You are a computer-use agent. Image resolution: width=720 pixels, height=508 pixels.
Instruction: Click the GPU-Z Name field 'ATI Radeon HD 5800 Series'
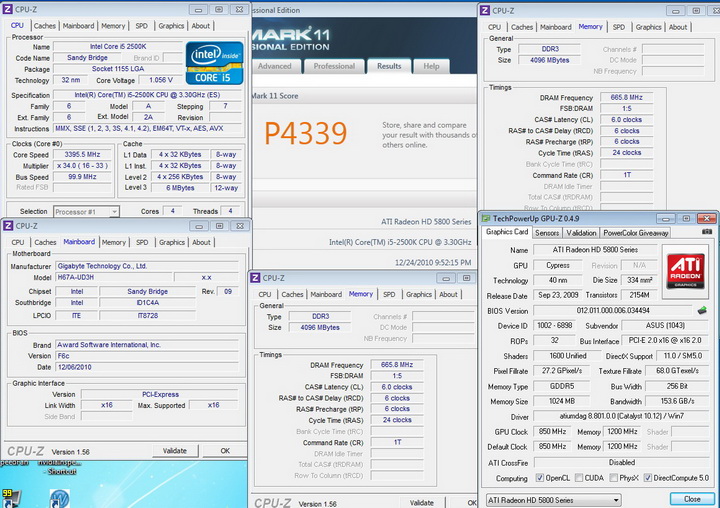coord(595,250)
